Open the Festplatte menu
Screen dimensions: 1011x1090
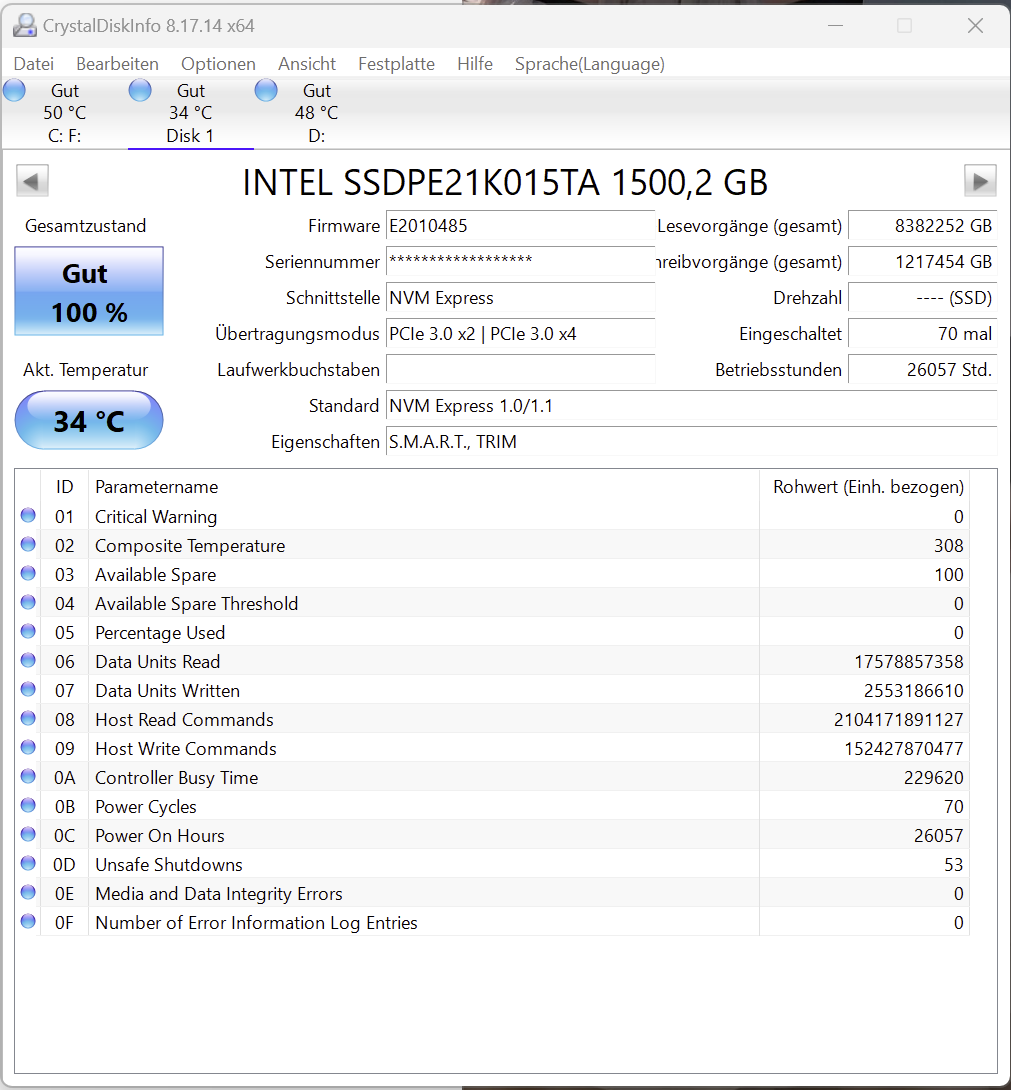(x=396, y=64)
